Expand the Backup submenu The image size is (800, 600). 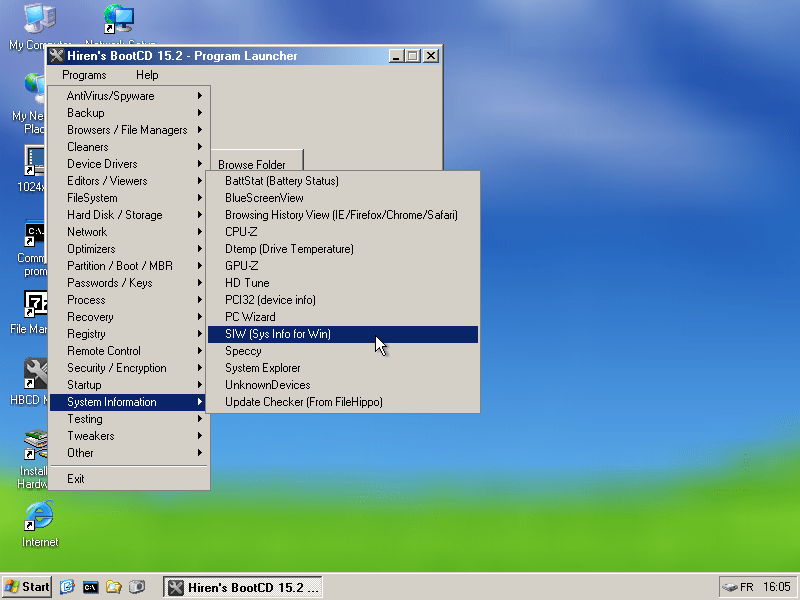(129, 113)
